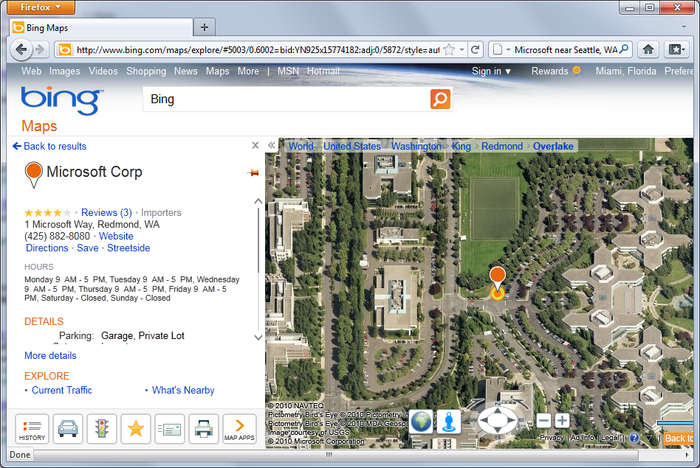Viewport: 700px width, 468px height.
Task: Open Map Apps button
Action: (239, 429)
